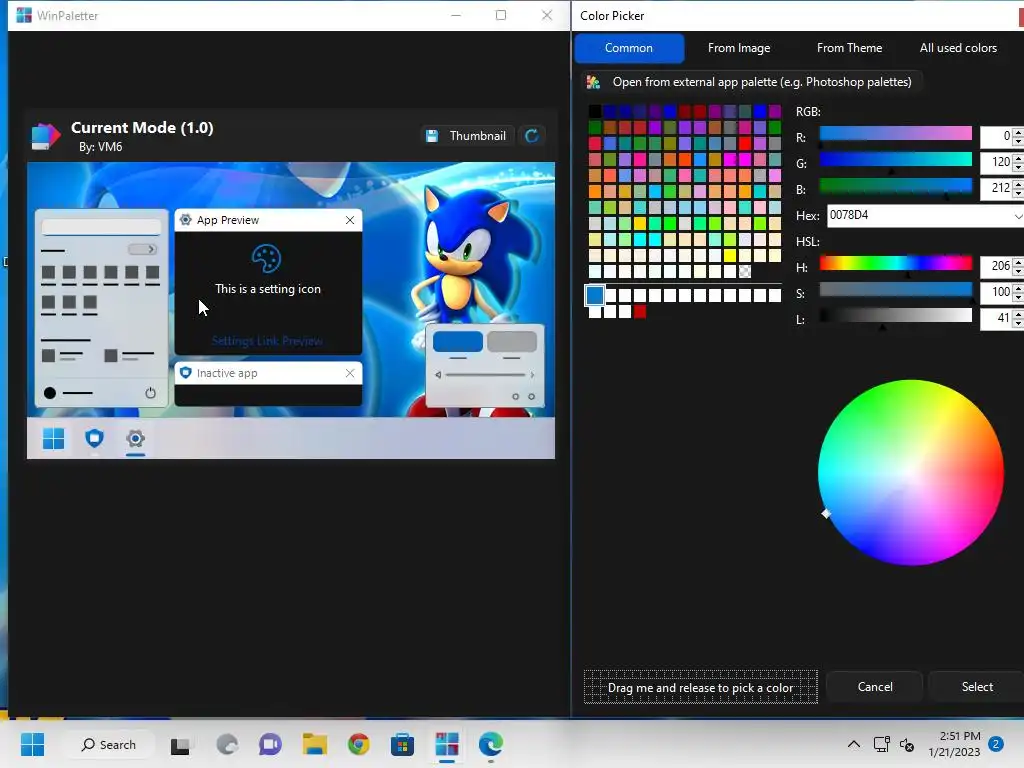Click the preview taskbar shield icon
The image size is (1024, 768).
click(x=95, y=438)
